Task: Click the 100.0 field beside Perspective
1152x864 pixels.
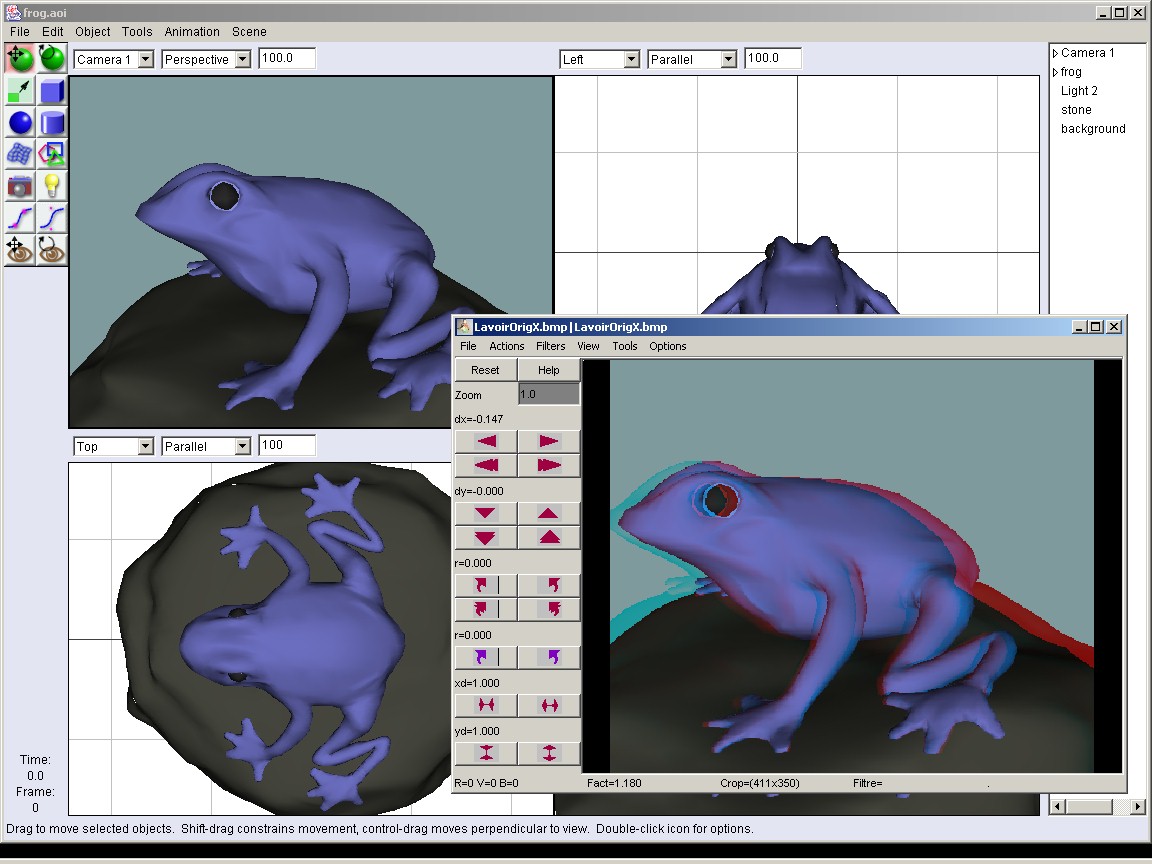Action: point(287,58)
